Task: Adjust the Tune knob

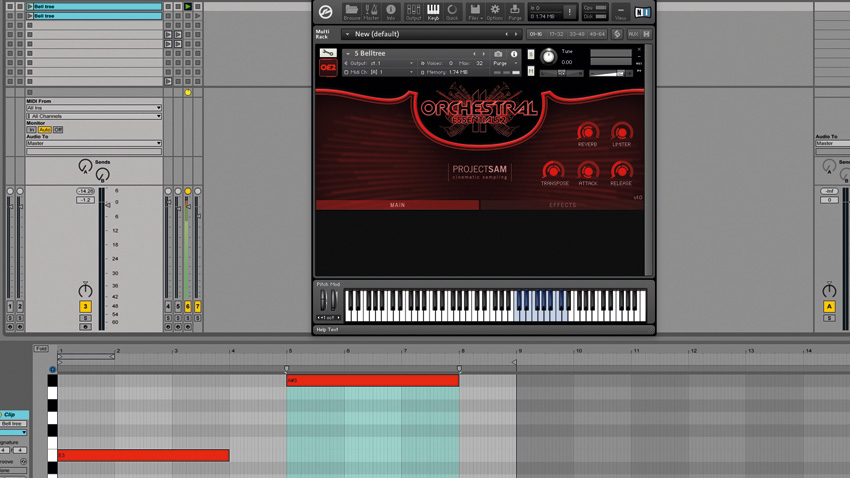Action: pos(549,56)
